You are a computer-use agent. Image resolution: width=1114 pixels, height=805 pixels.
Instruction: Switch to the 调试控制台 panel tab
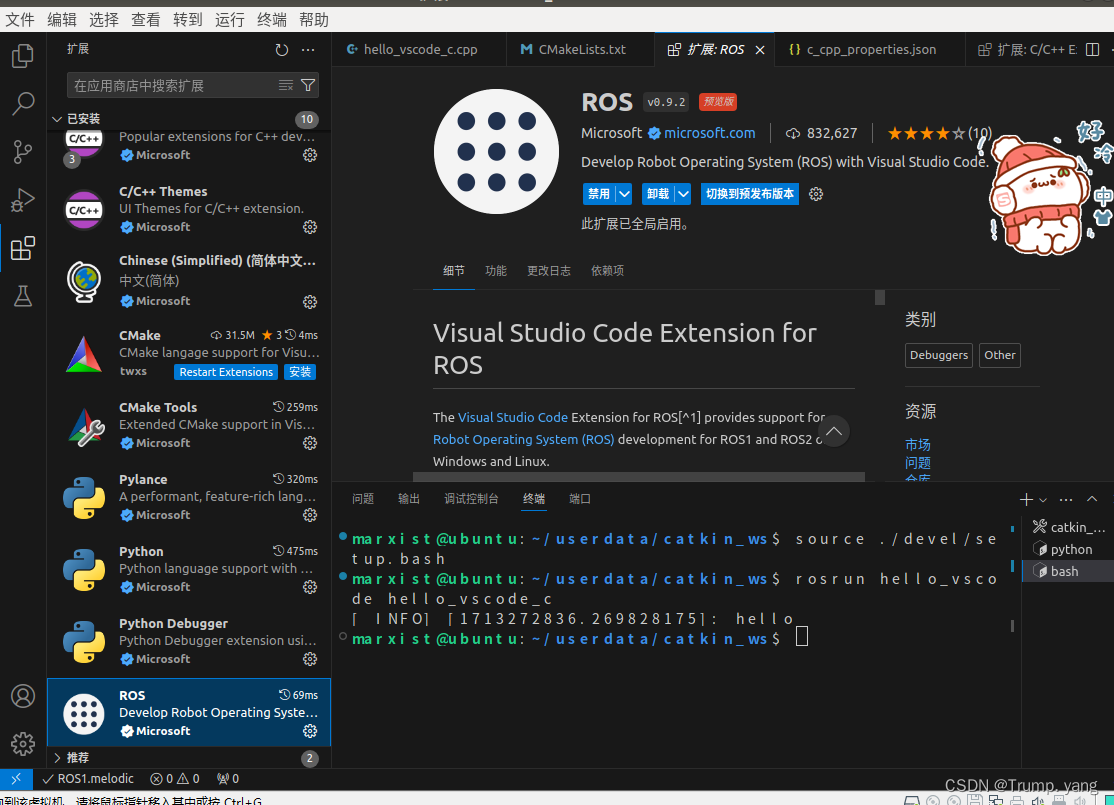point(472,499)
